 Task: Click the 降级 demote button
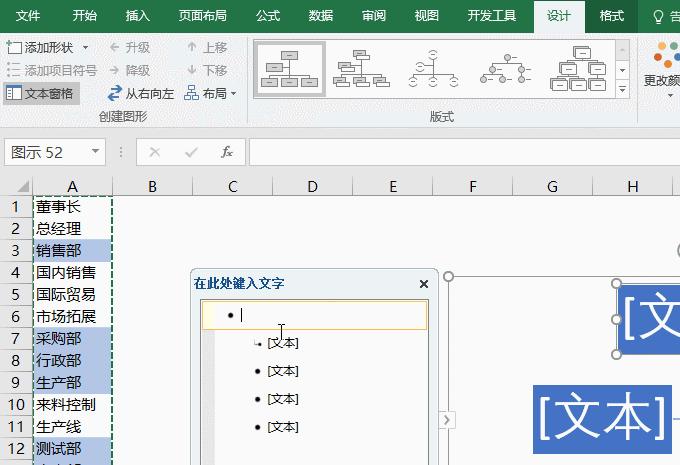(130, 70)
